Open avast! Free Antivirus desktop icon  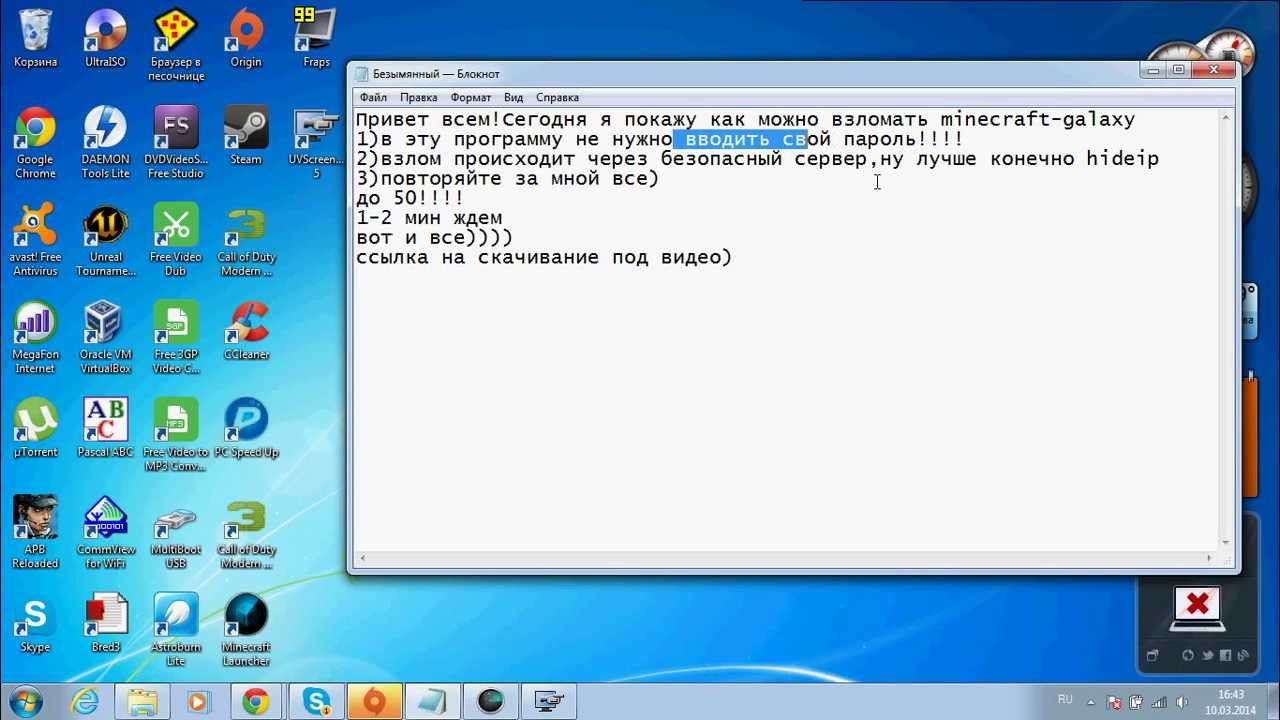[x=35, y=241]
